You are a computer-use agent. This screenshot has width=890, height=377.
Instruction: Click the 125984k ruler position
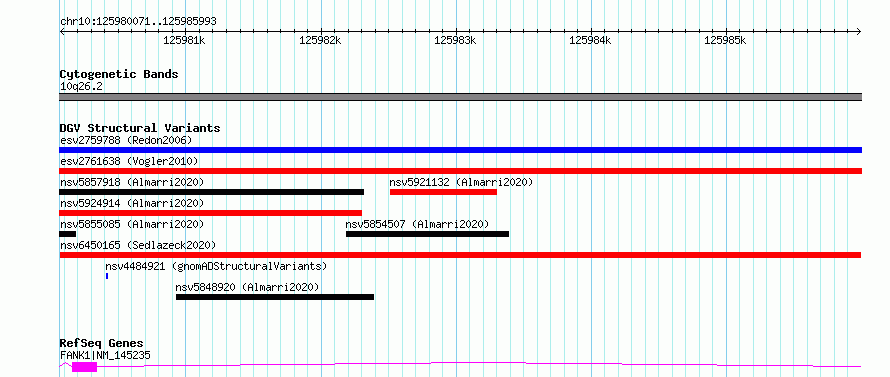(590, 40)
